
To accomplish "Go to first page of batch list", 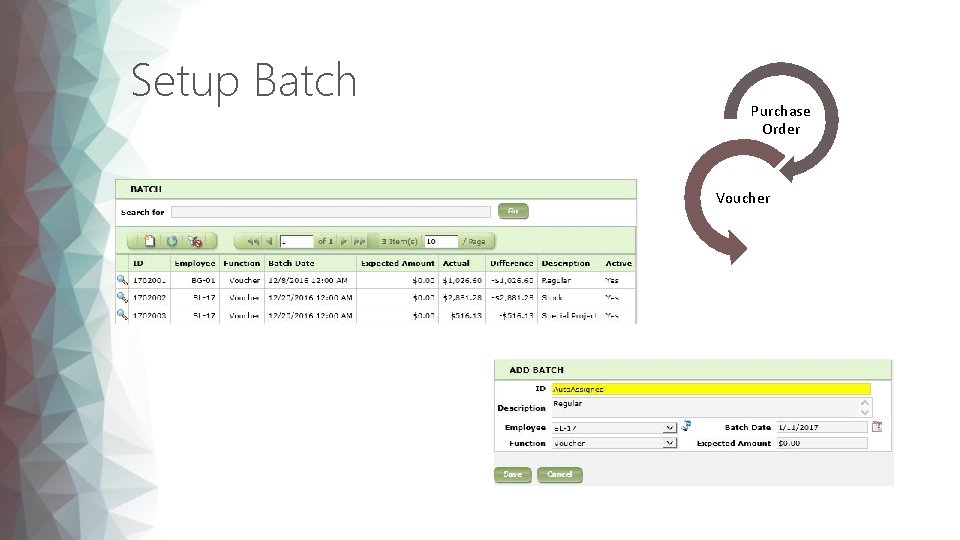I will pos(252,241).
